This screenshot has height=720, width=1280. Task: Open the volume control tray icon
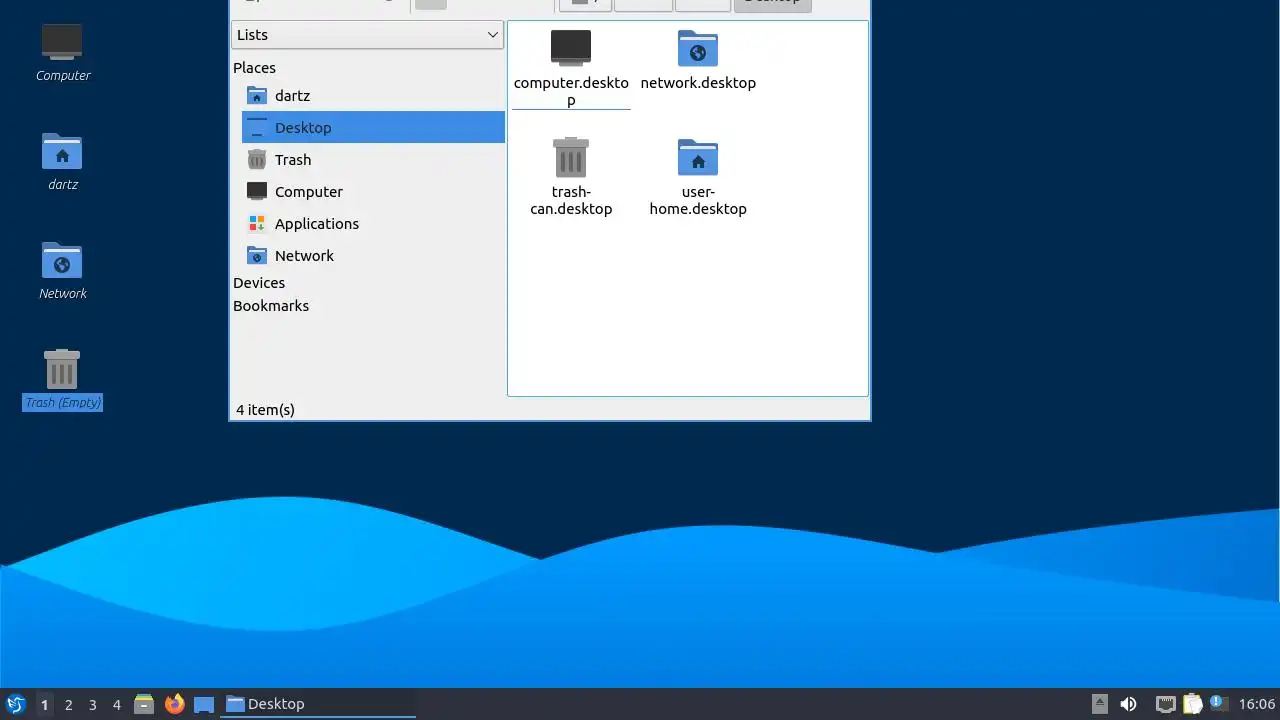(1128, 704)
